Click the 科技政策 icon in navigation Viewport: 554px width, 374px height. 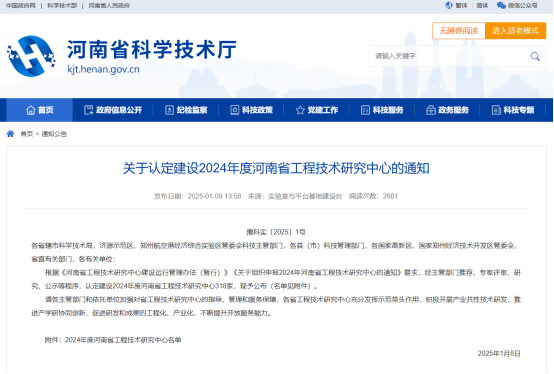235,110
